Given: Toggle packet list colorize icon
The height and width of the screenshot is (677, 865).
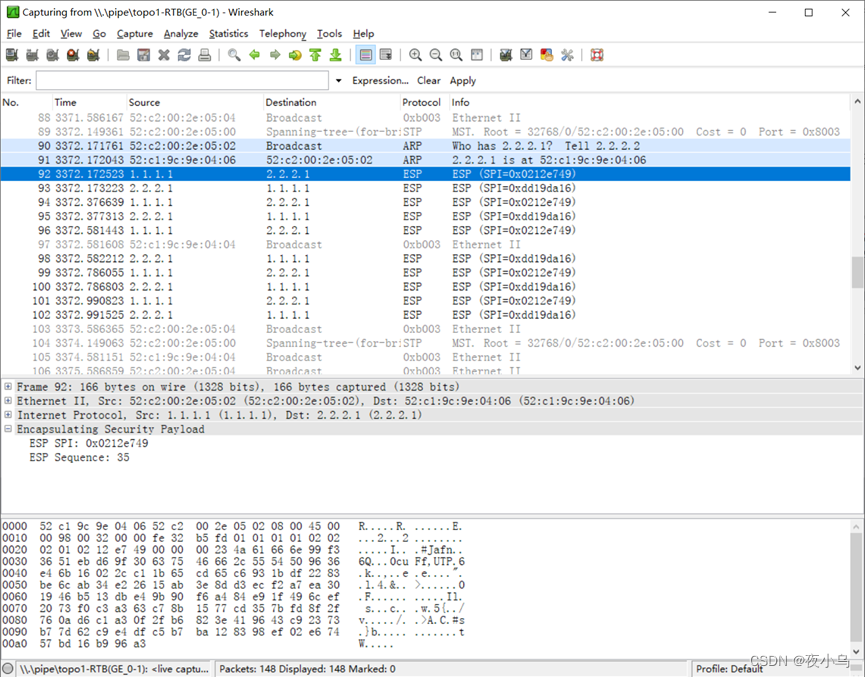Looking at the screenshot, I should tap(365, 55).
